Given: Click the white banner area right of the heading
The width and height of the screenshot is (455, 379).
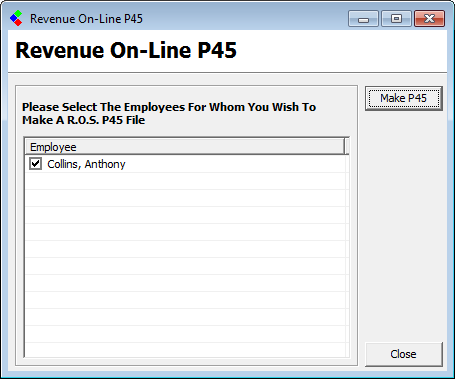Looking at the screenshot, I should click(342, 51).
